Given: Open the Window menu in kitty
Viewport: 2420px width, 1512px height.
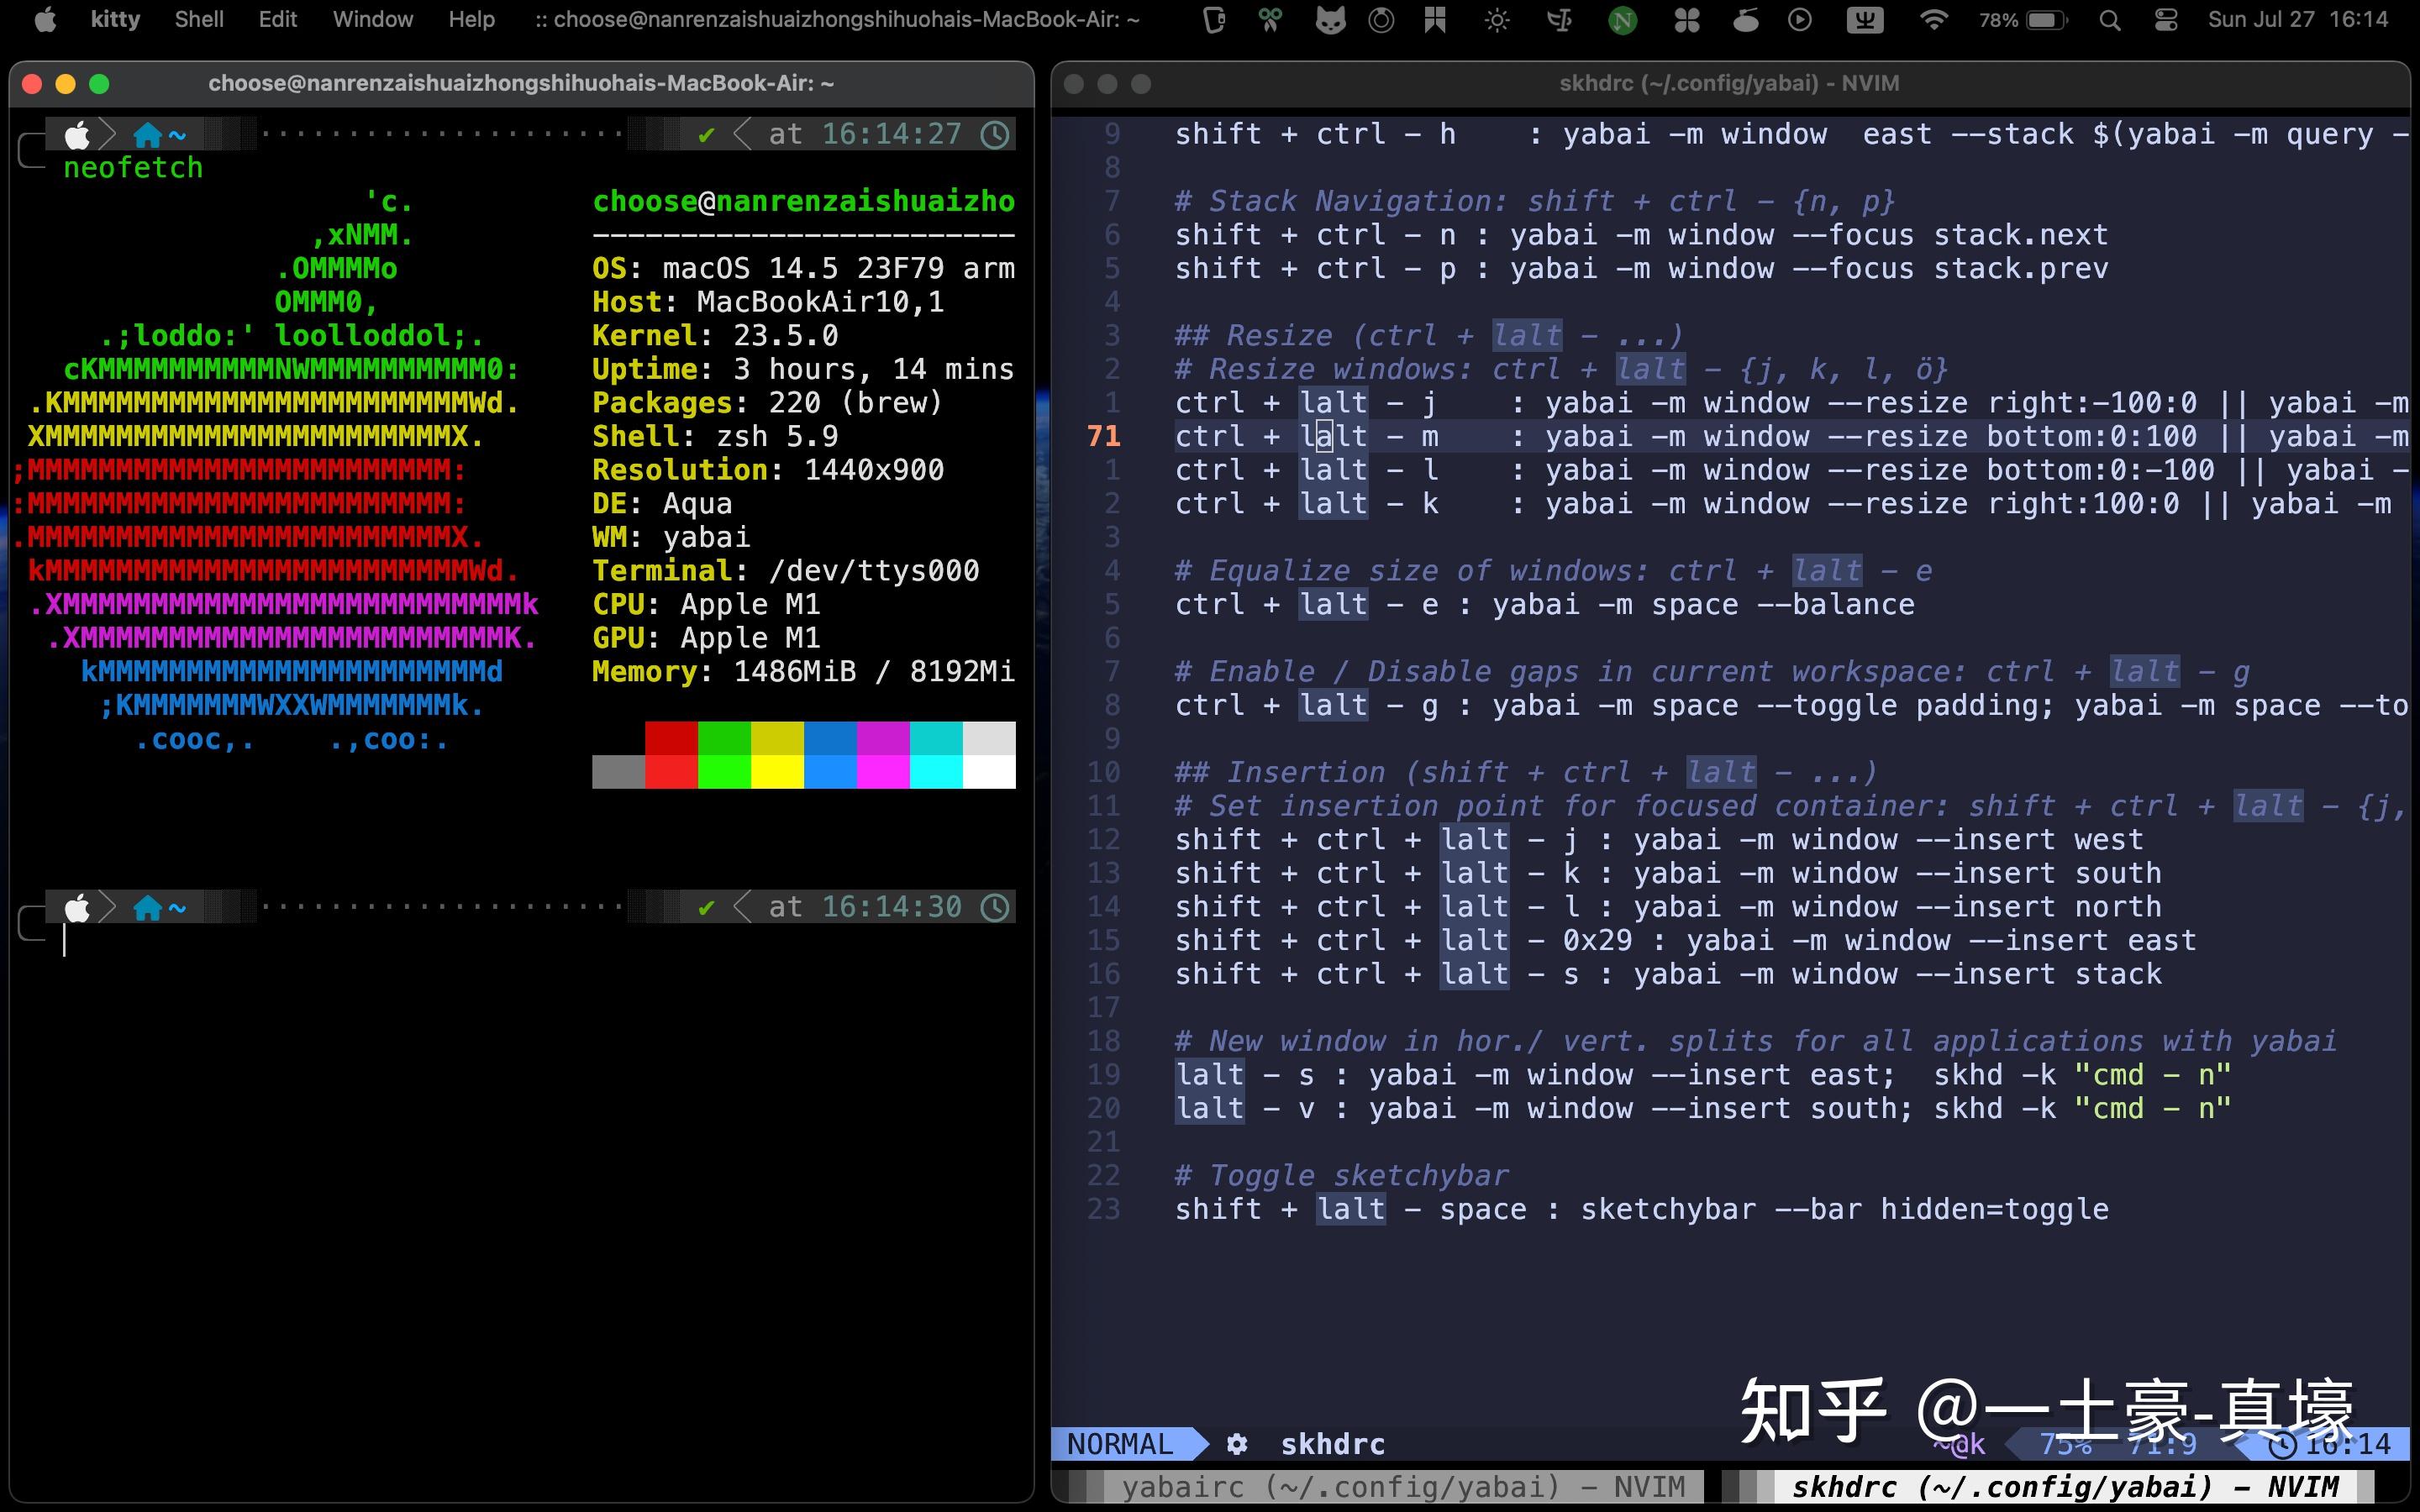Looking at the screenshot, I should point(372,20).
